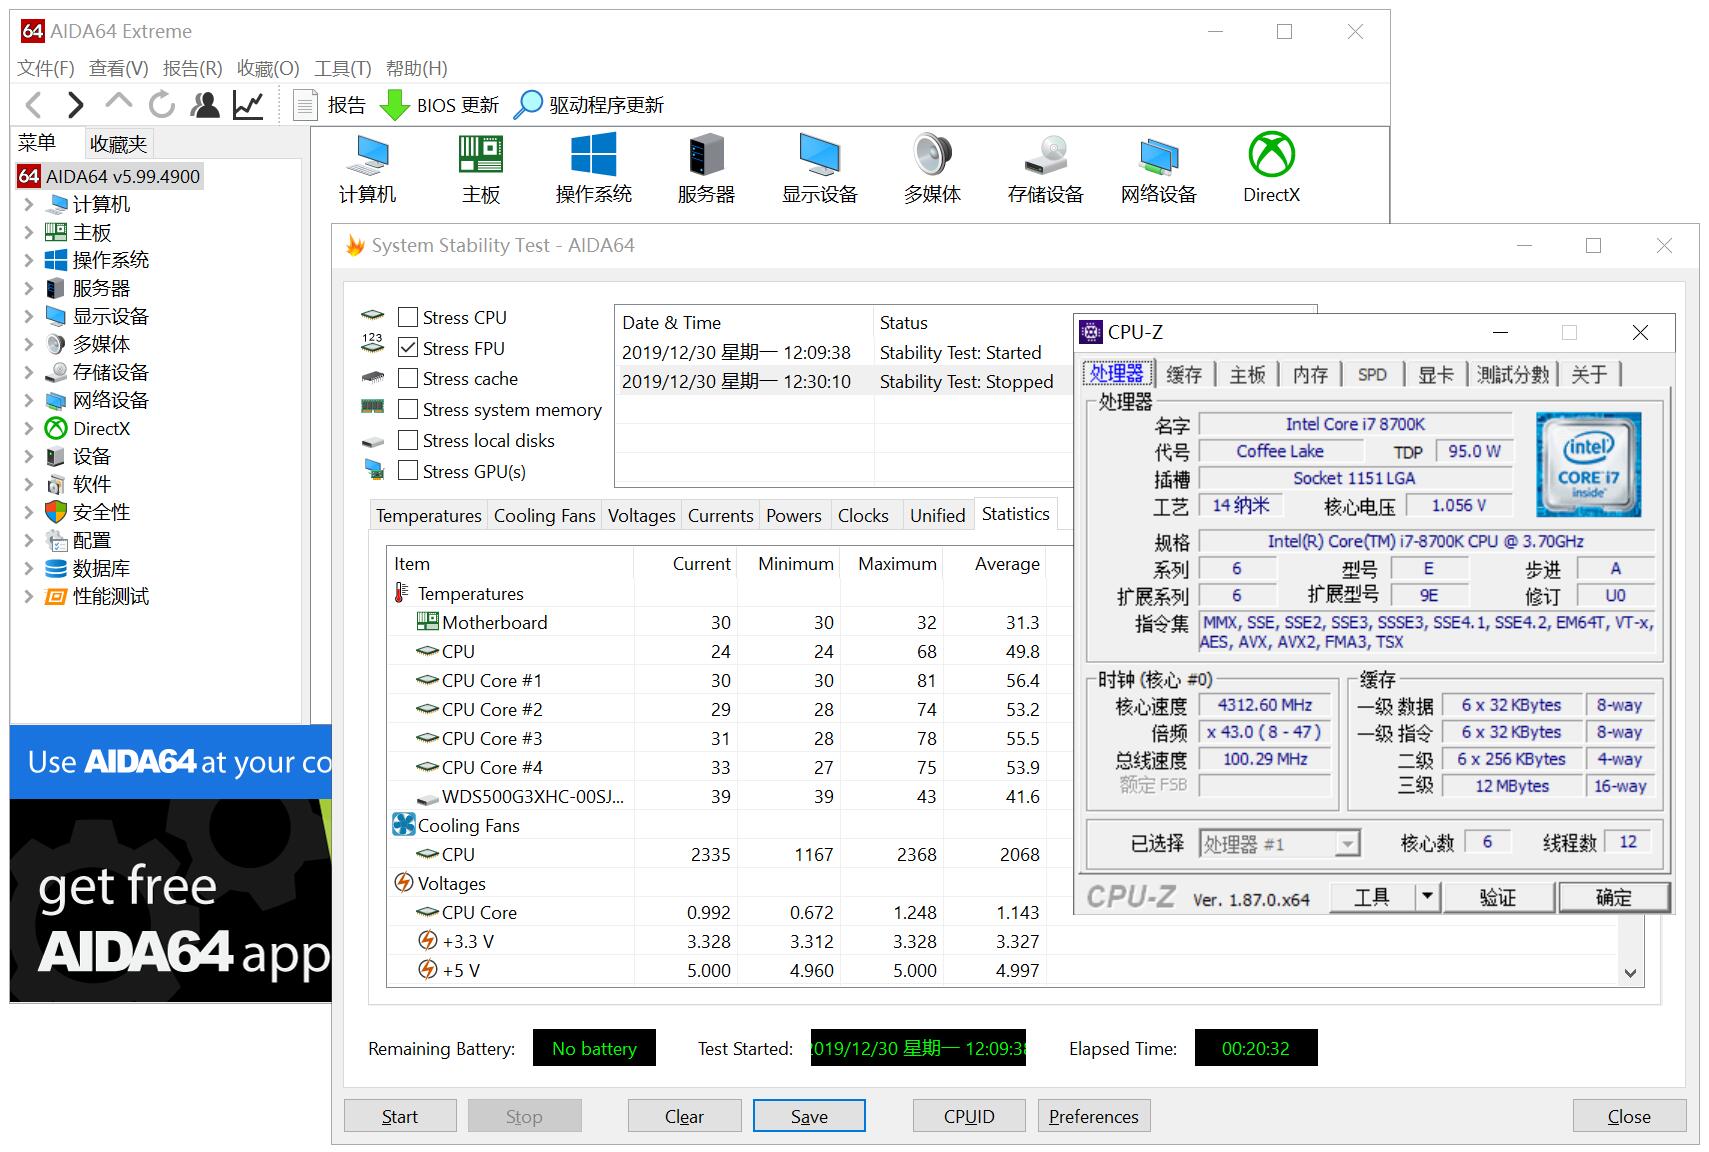
Task: Click the Close button in Stability Test
Action: pyautogui.click(x=1629, y=1116)
